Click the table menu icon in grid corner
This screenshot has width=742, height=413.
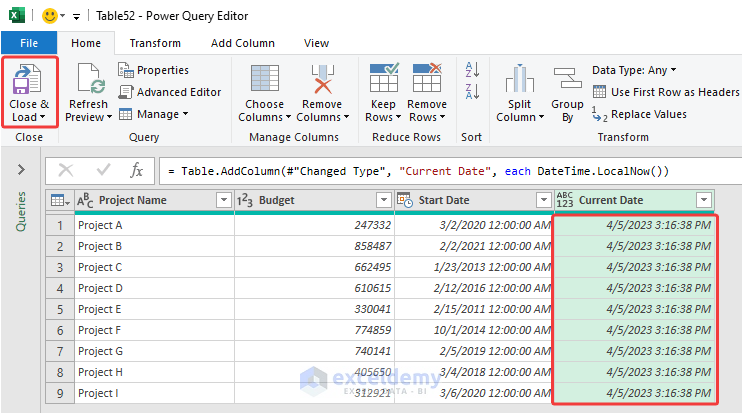[60, 201]
